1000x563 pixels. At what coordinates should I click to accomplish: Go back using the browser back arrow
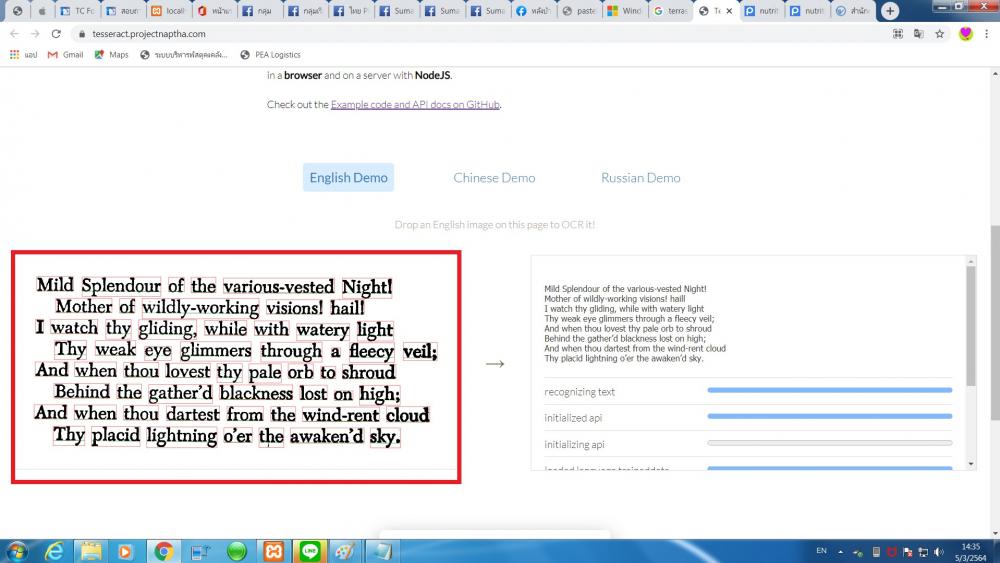[x=14, y=34]
